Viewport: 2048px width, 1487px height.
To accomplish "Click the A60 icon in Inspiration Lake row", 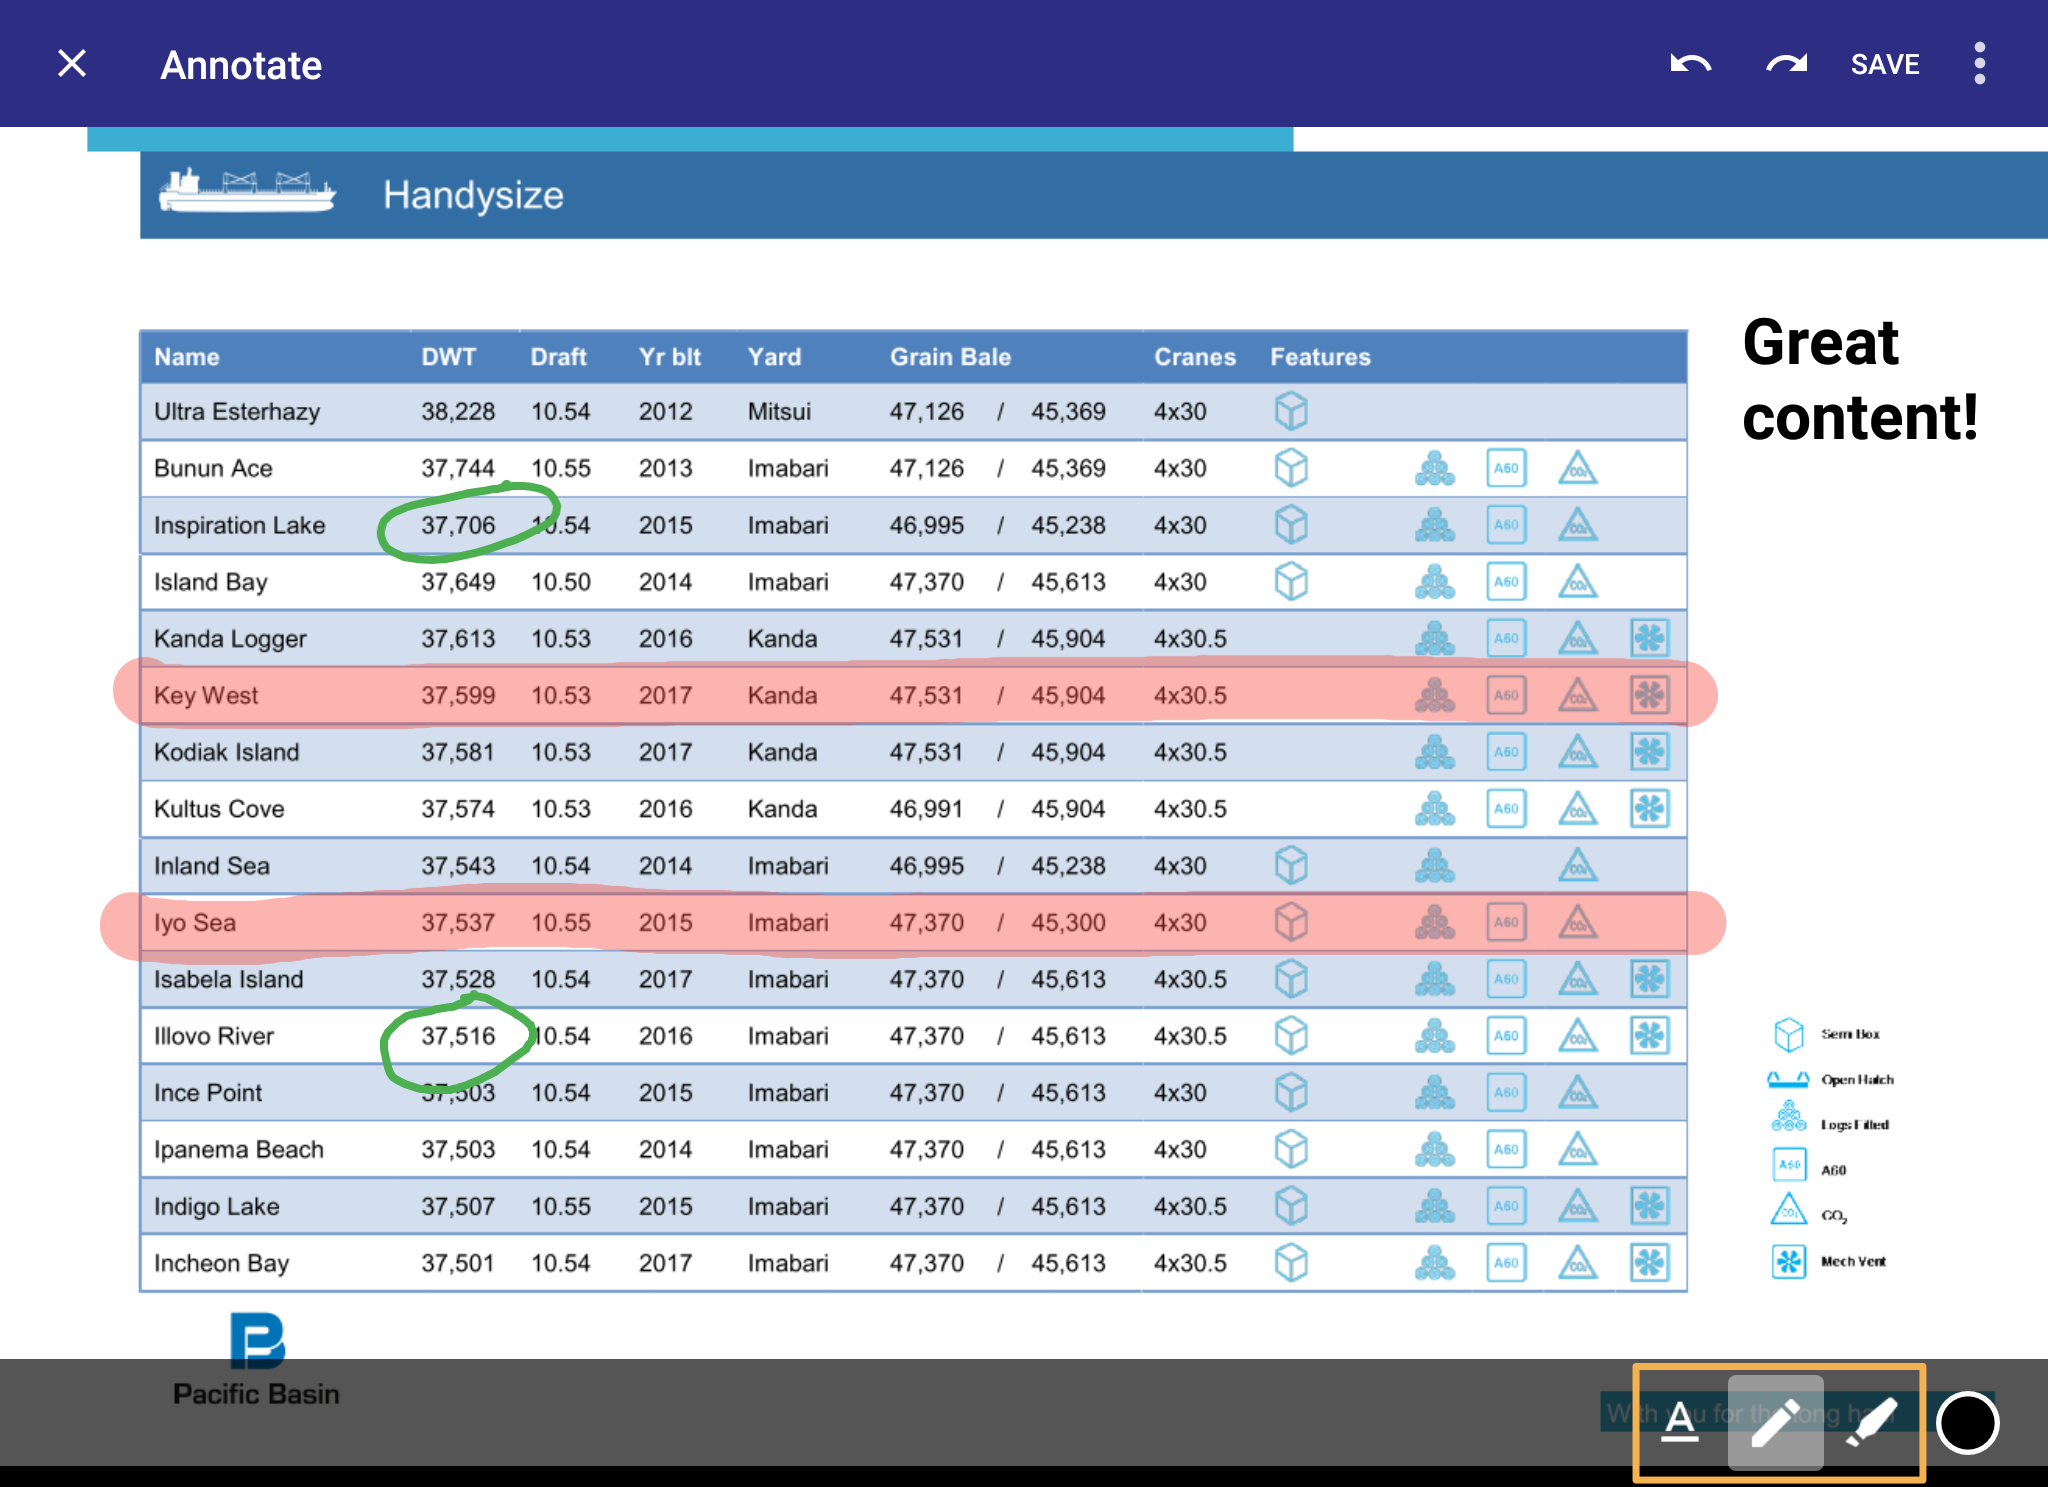I will 1506,525.
